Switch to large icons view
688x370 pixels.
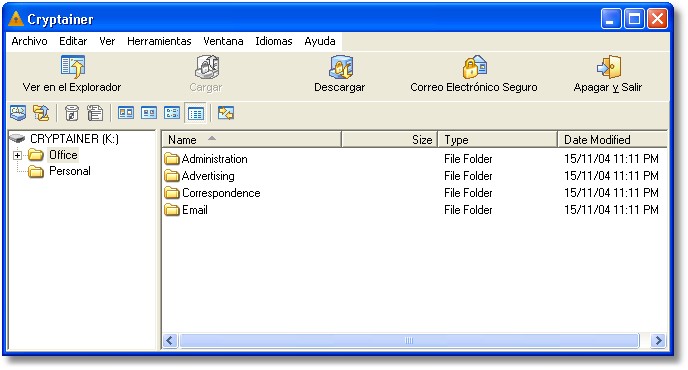coord(126,113)
